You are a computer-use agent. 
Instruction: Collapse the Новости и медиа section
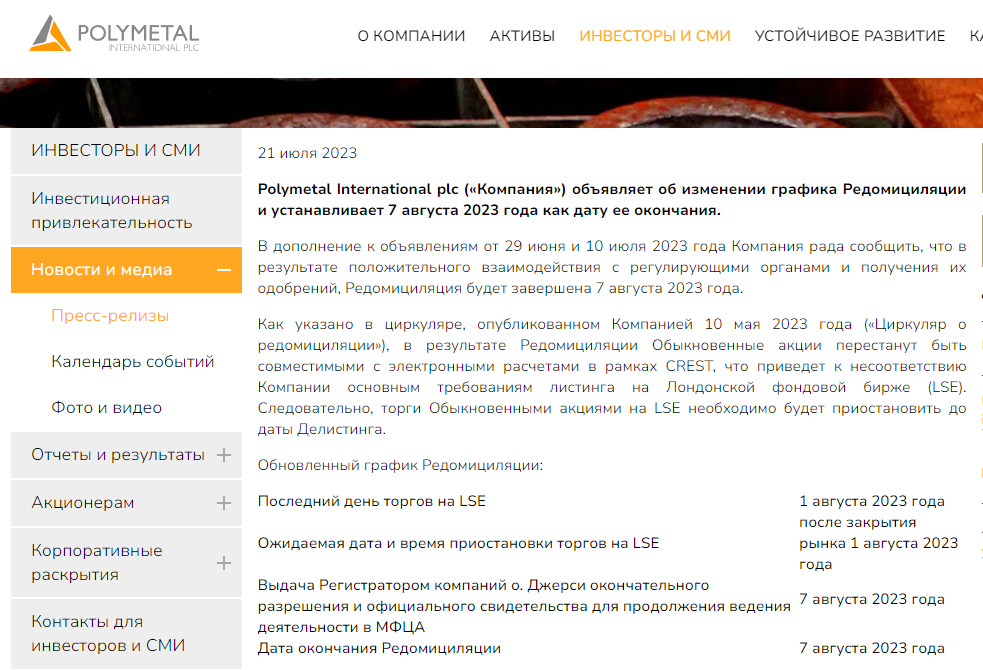[x=224, y=270]
